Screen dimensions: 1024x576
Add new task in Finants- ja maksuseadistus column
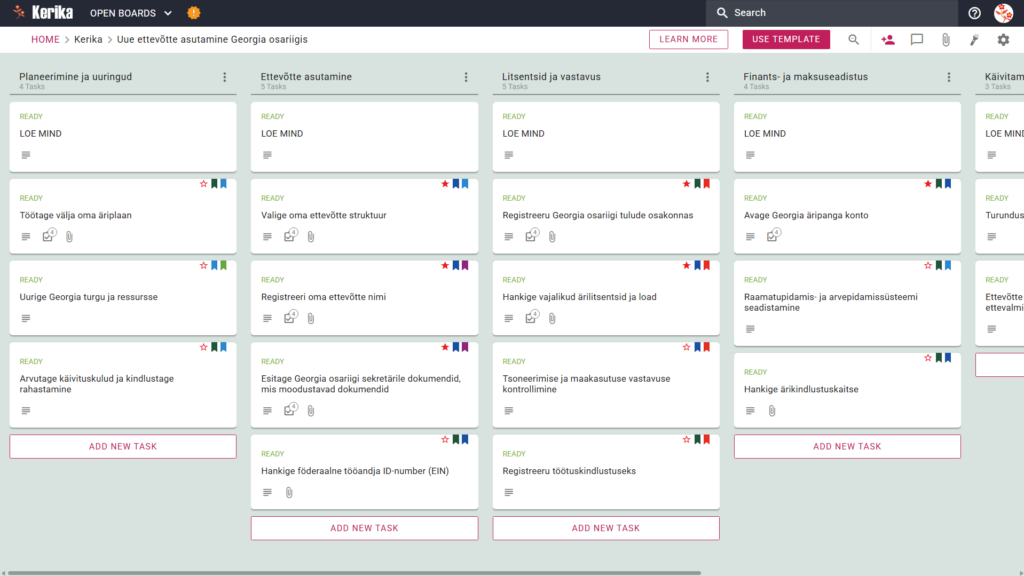pyautogui.click(x=847, y=447)
